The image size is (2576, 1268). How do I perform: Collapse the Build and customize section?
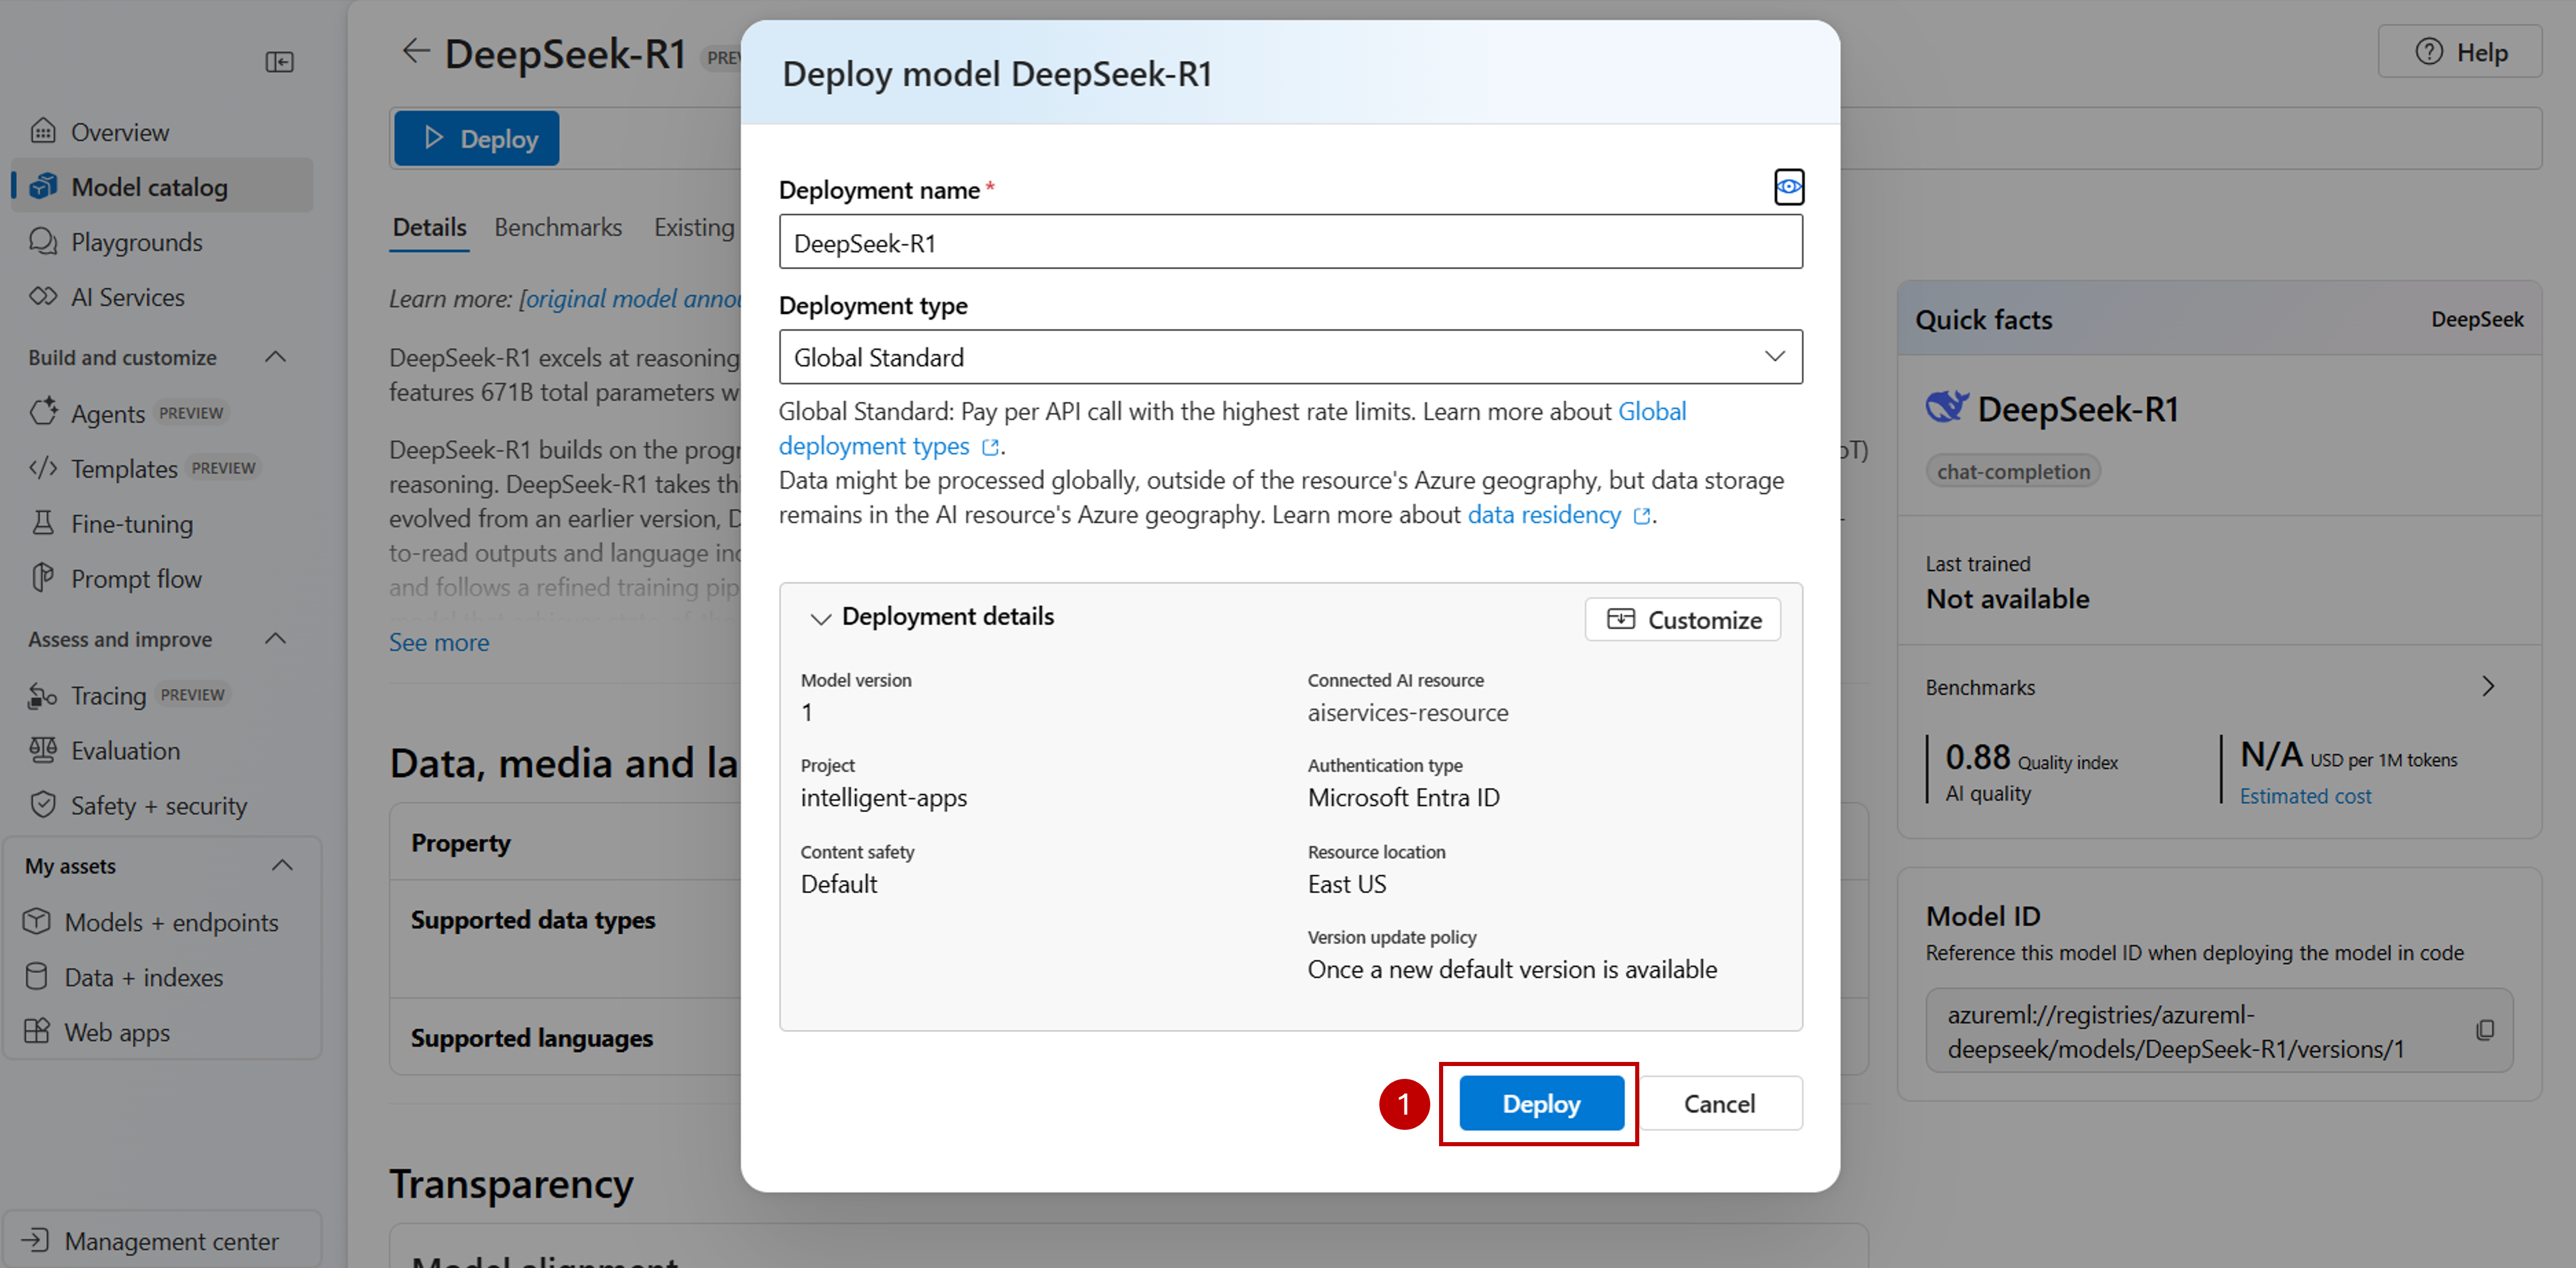click(276, 357)
